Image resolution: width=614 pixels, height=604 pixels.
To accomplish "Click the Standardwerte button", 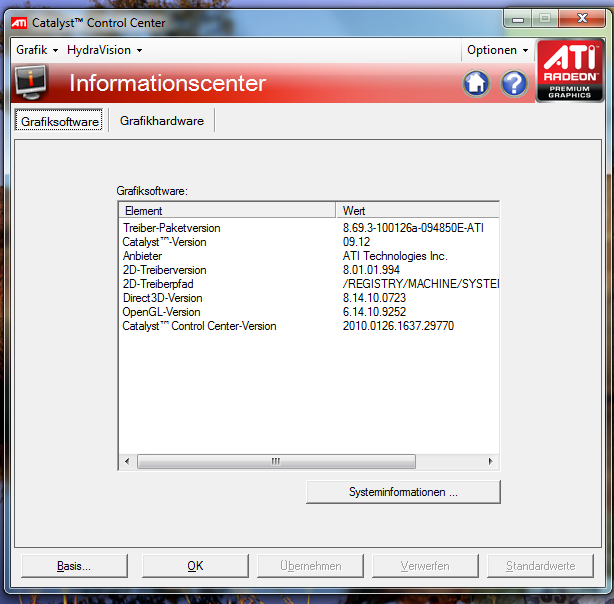I will tap(540, 566).
